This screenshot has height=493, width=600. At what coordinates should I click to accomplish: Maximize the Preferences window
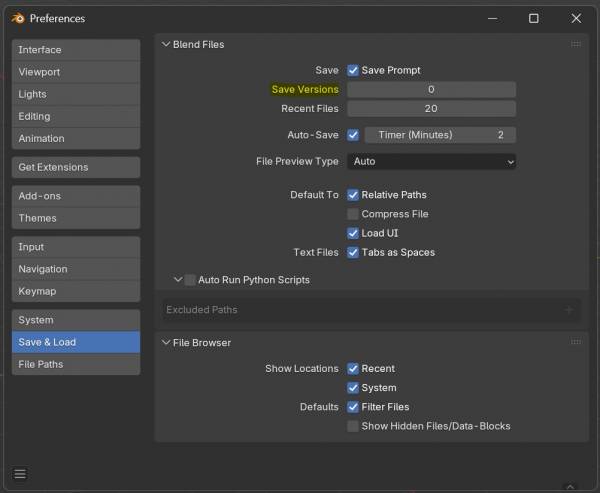pyautogui.click(x=533, y=18)
